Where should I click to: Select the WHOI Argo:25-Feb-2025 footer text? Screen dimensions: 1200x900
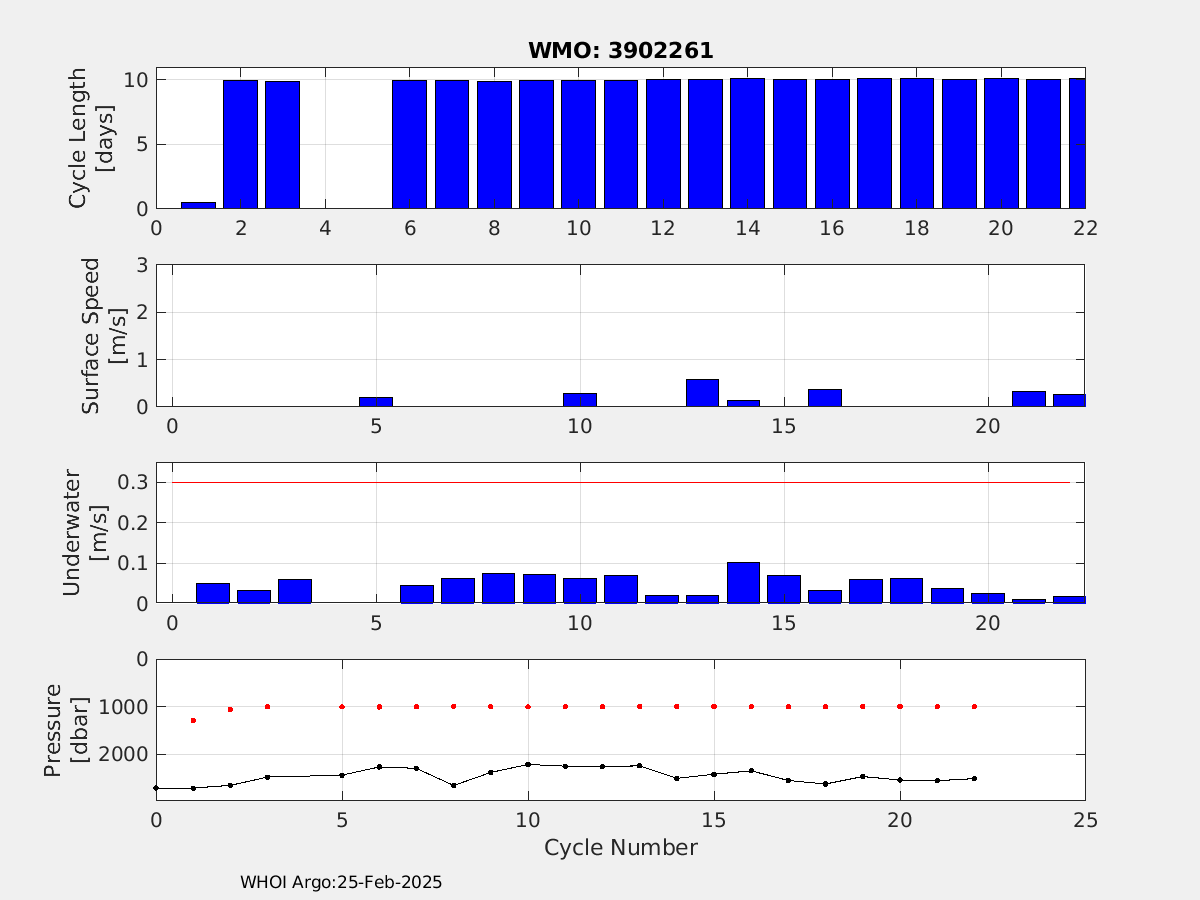[341, 883]
